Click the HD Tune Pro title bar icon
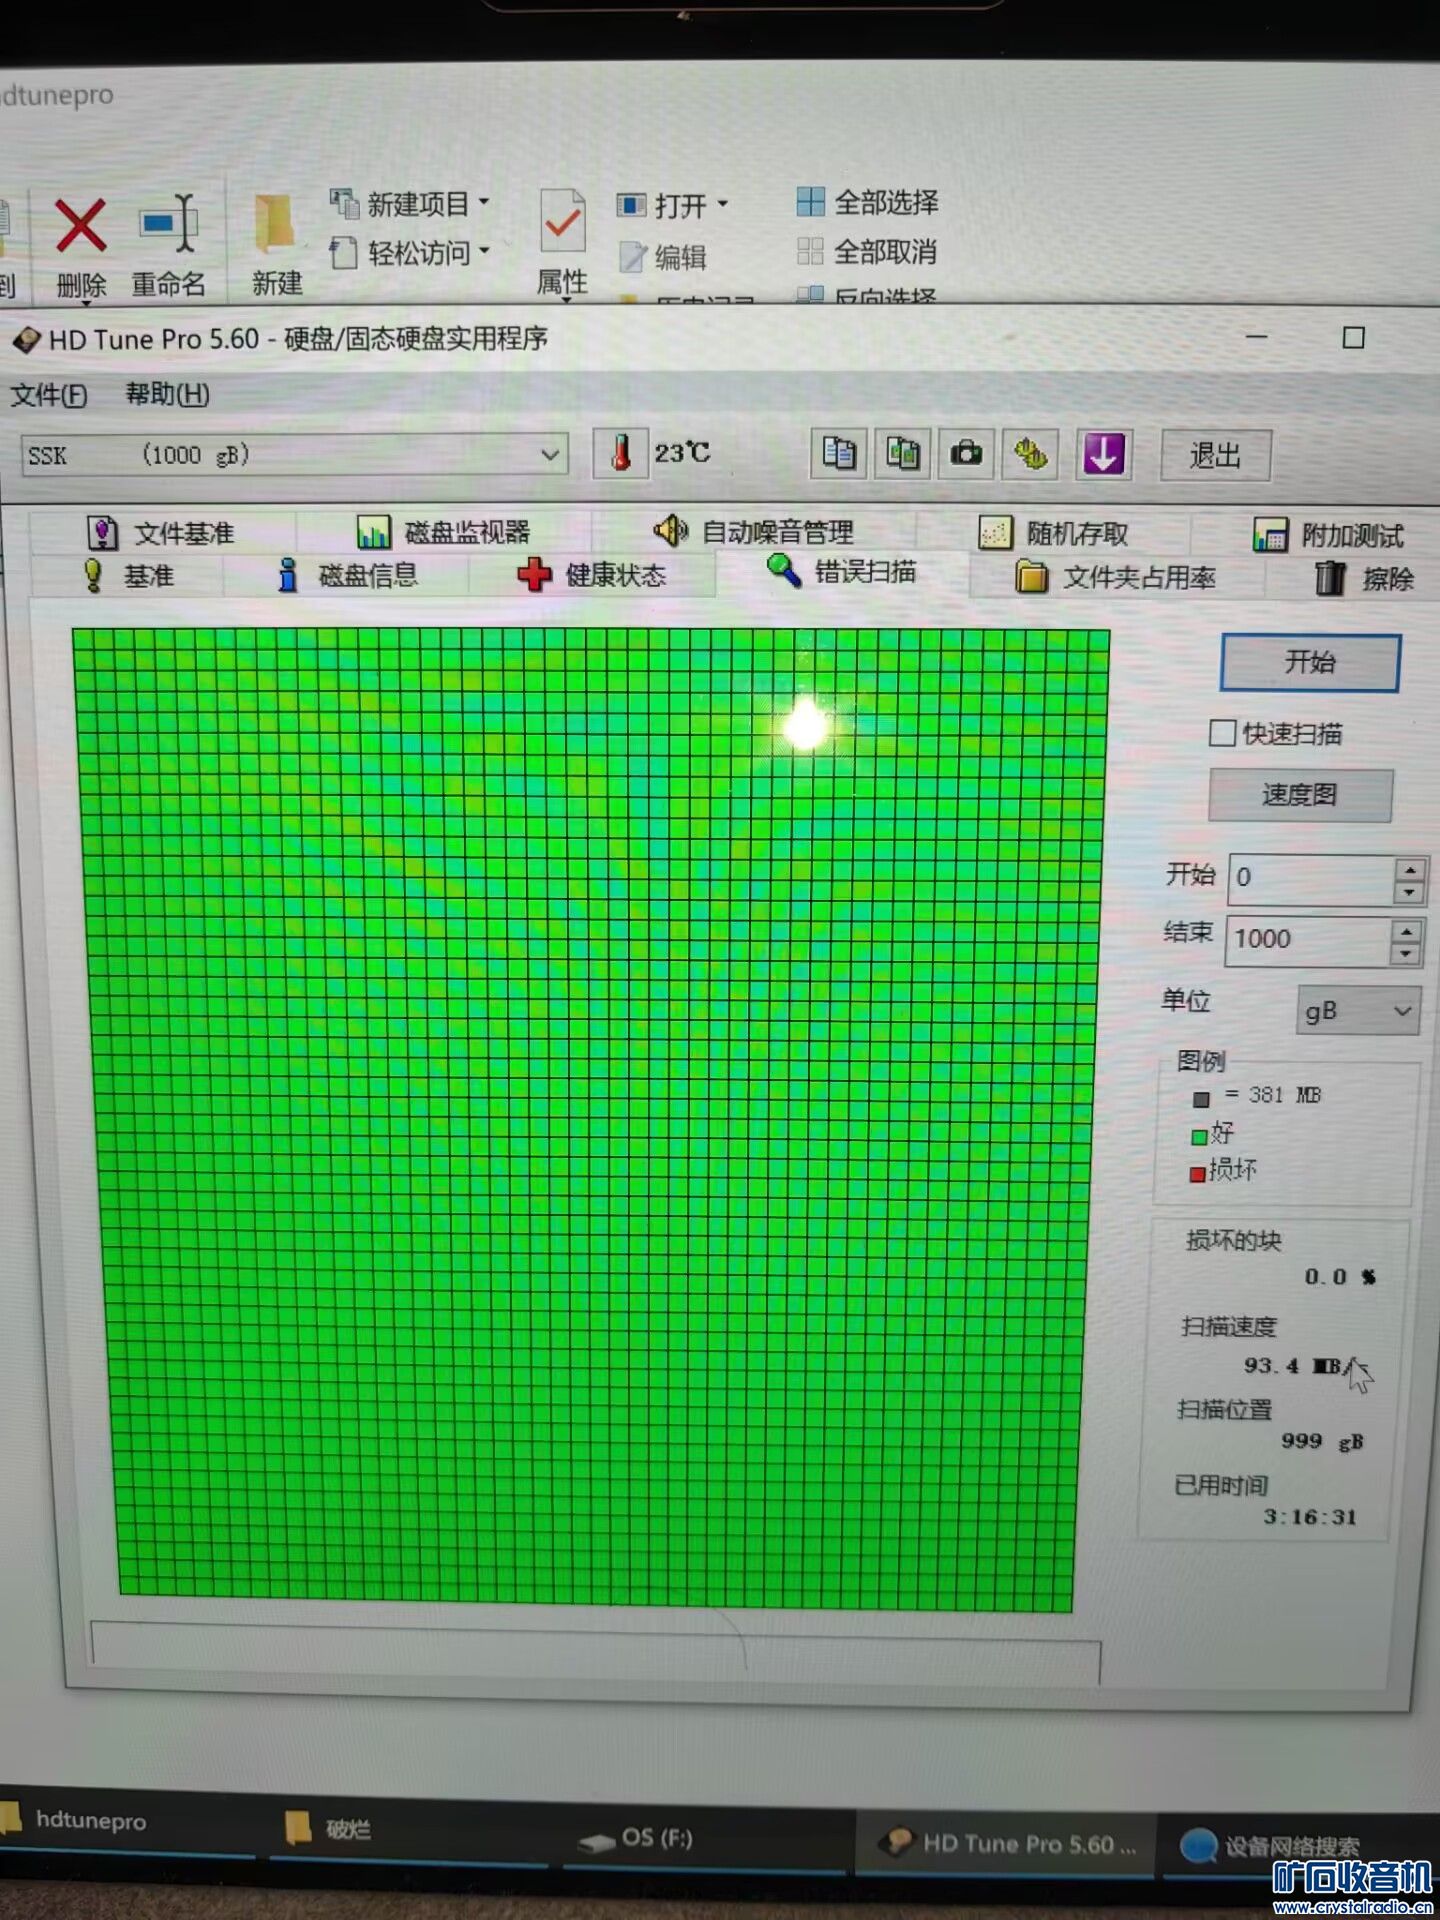This screenshot has width=1440, height=1920. [x=27, y=340]
